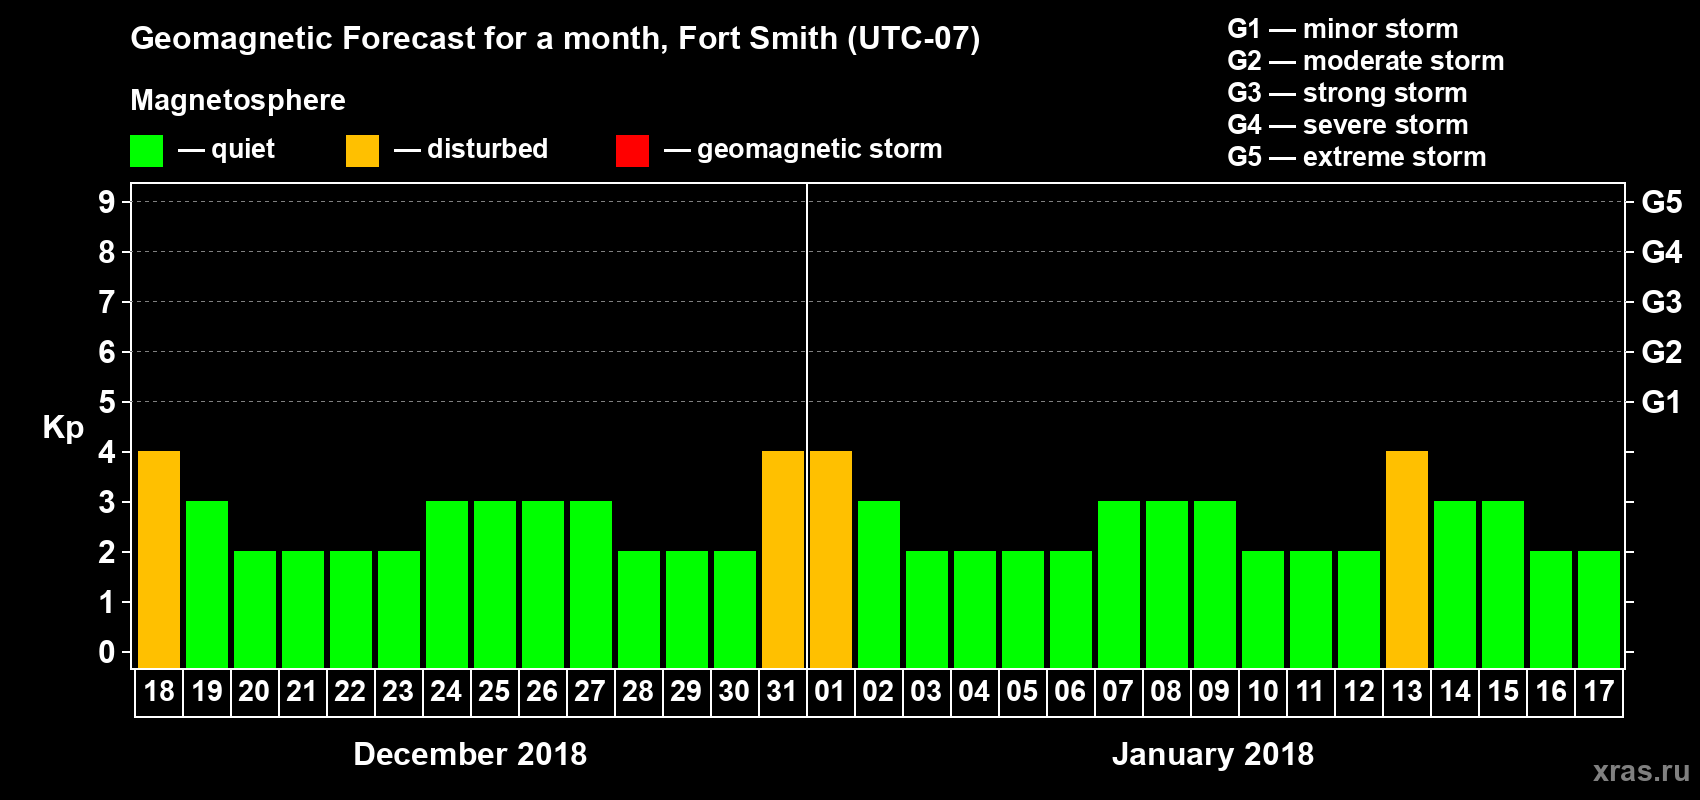This screenshot has width=1700, height=800.
Task: Click the date label 29 on the axis
Action: [686, 692]
